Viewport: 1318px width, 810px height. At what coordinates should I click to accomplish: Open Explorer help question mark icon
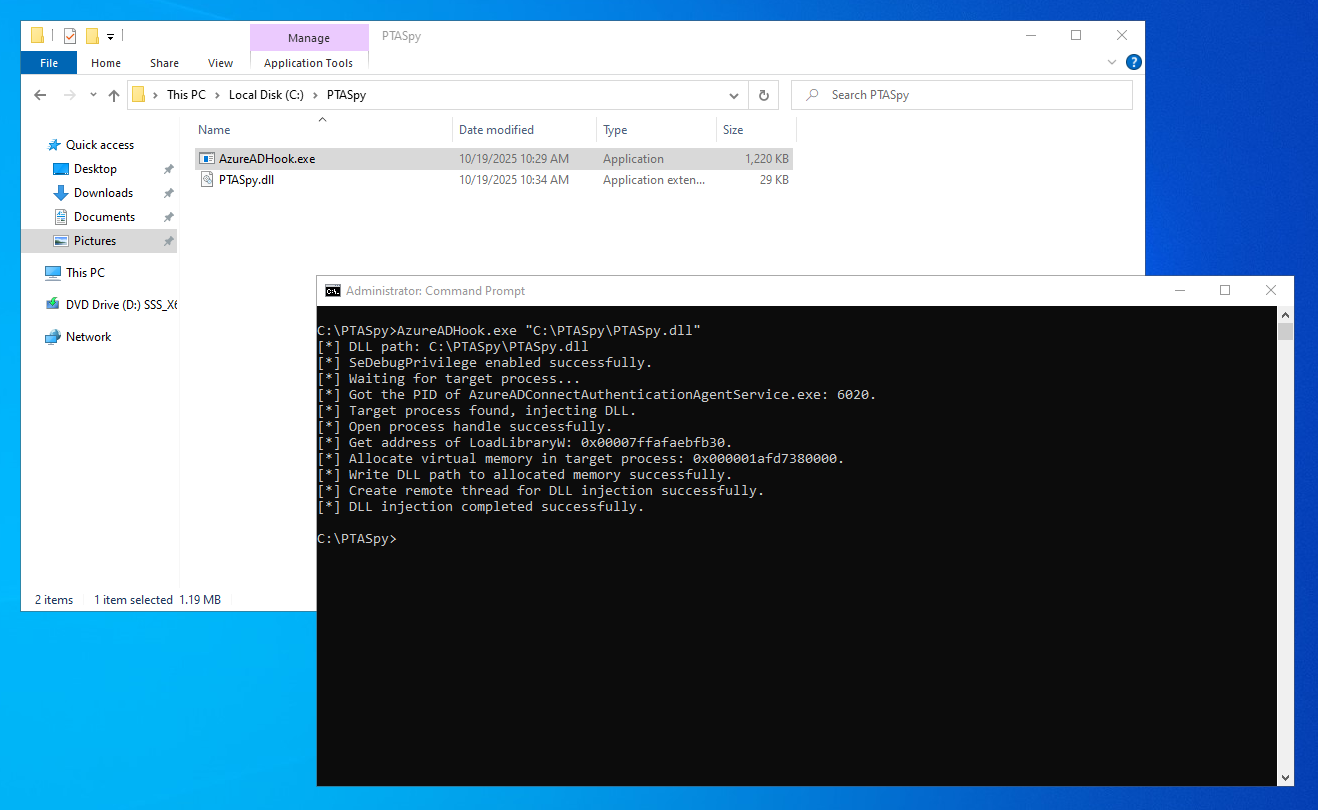[1133, 62]
